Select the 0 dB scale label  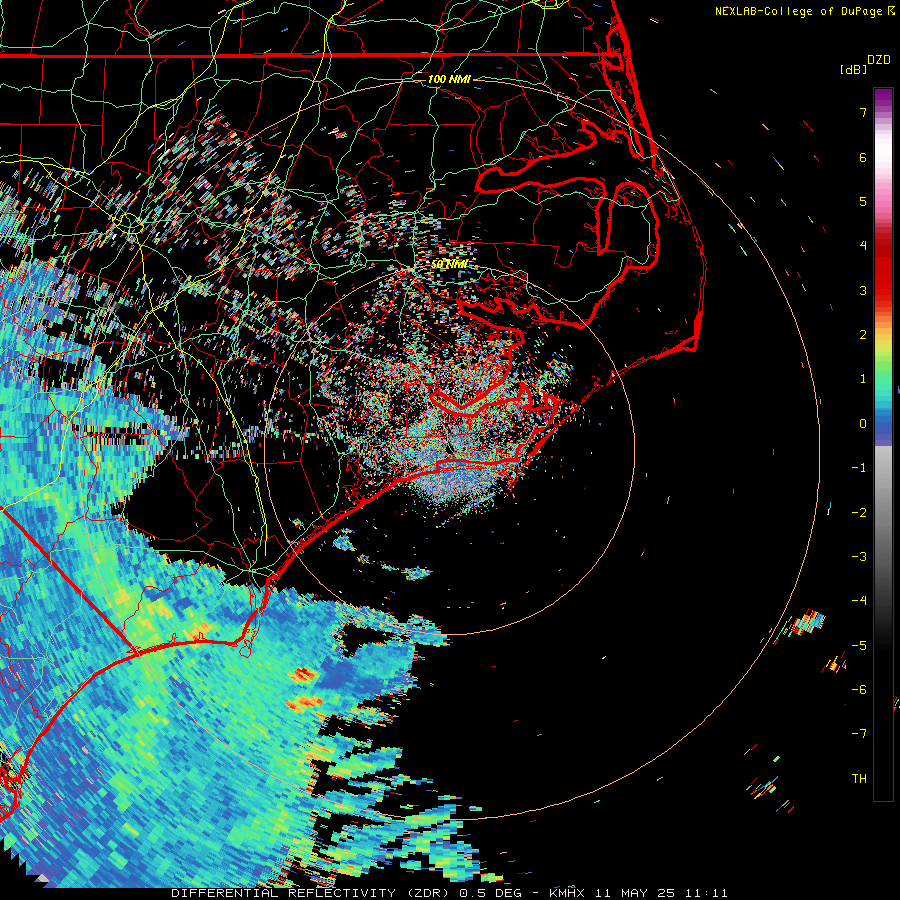click(x=863, y=424)
